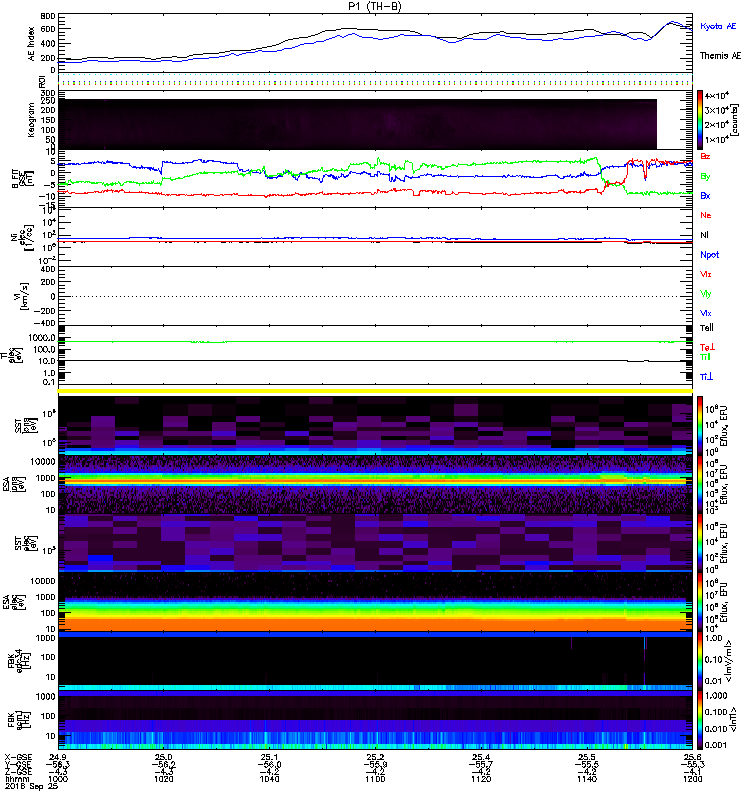Select the black Te parallel legend label
The height and width of the screenshot is (800, 750).
706,328
